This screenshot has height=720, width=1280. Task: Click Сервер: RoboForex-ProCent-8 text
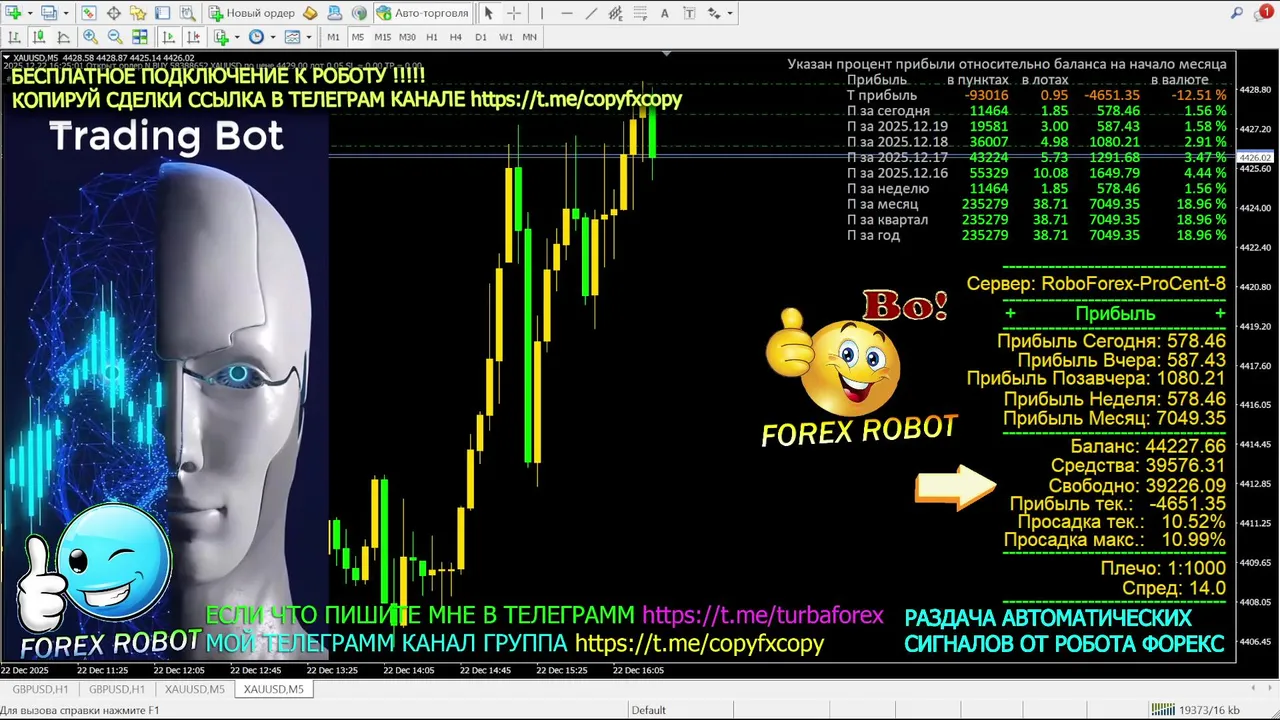1096,284
